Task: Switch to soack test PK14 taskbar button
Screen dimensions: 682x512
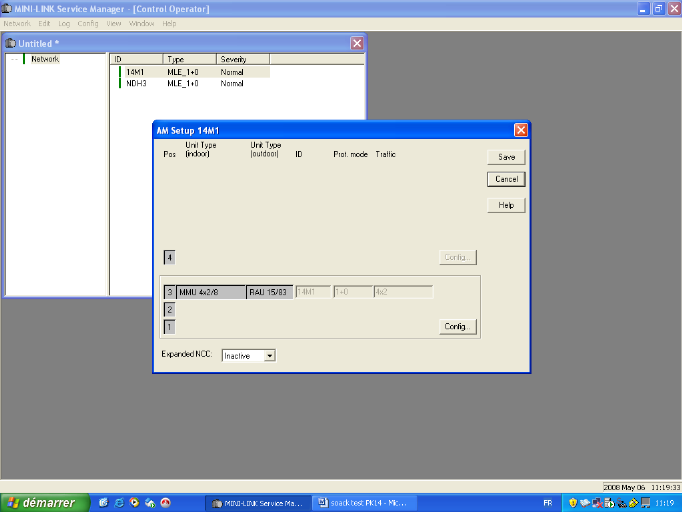Action: coord(364,503)
